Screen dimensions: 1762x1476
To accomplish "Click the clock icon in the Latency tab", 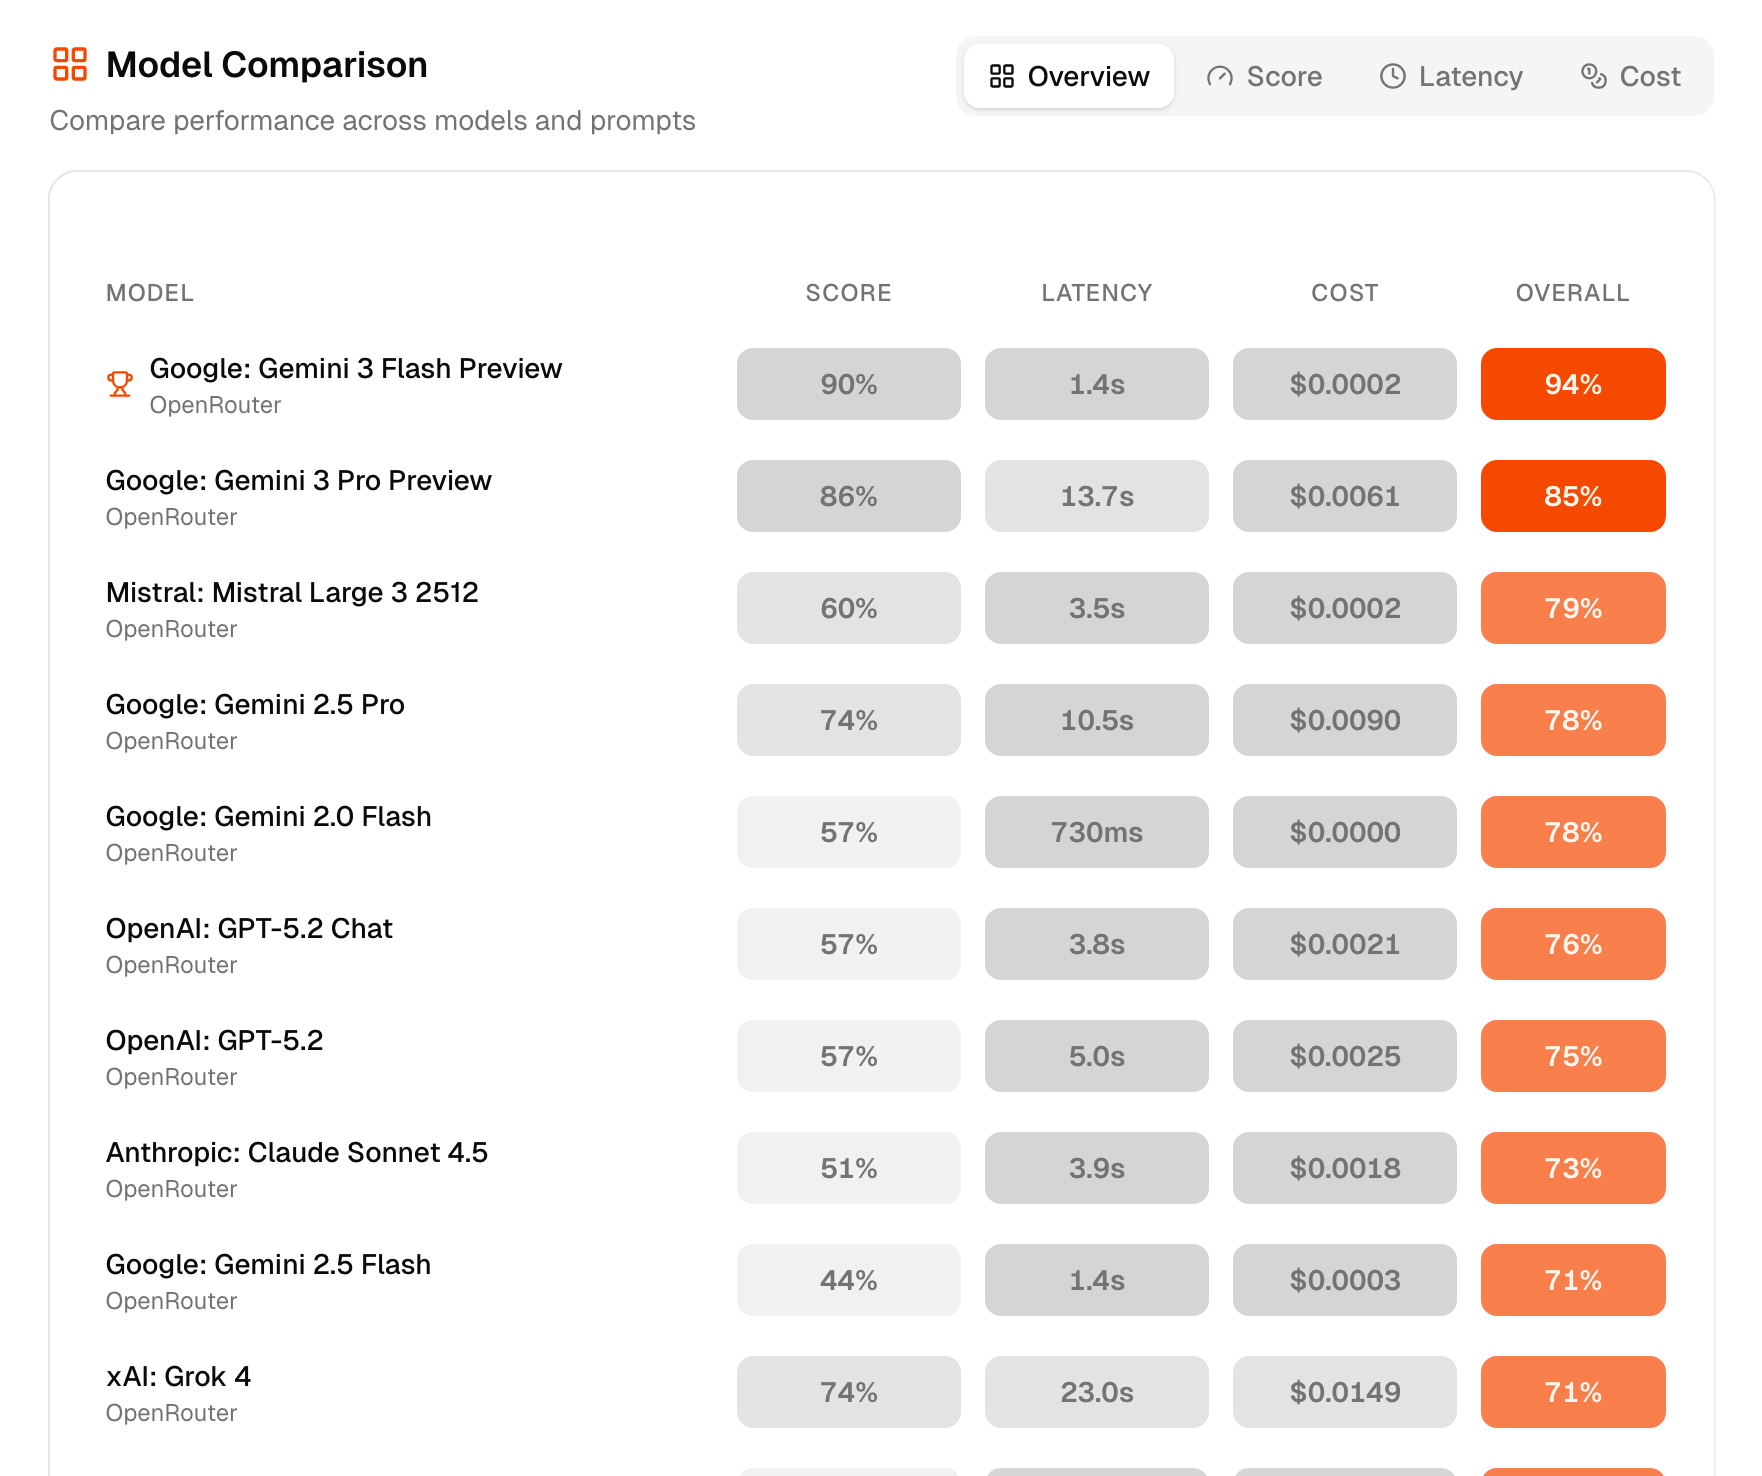I will pos(1392,76).
